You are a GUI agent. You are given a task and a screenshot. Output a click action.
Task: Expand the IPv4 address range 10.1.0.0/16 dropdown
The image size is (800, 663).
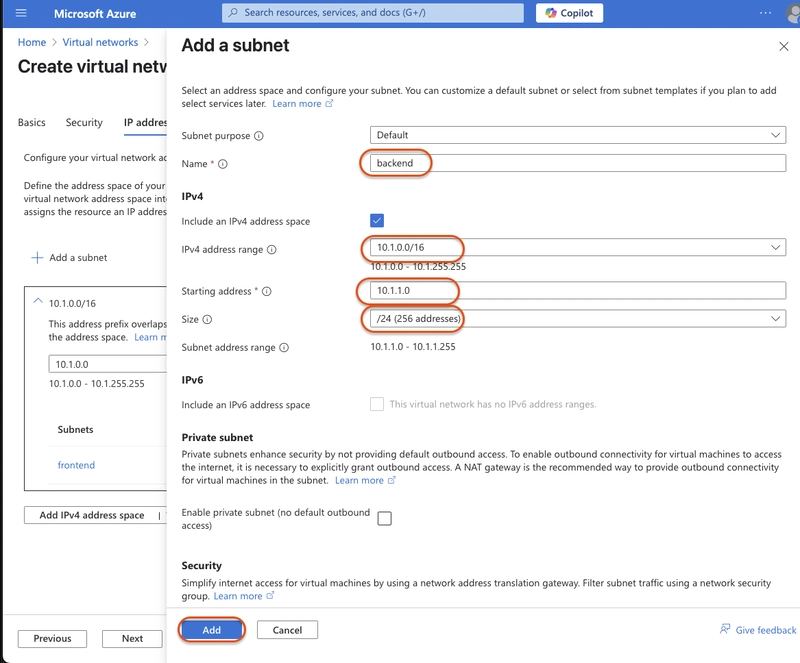point(578,248)
